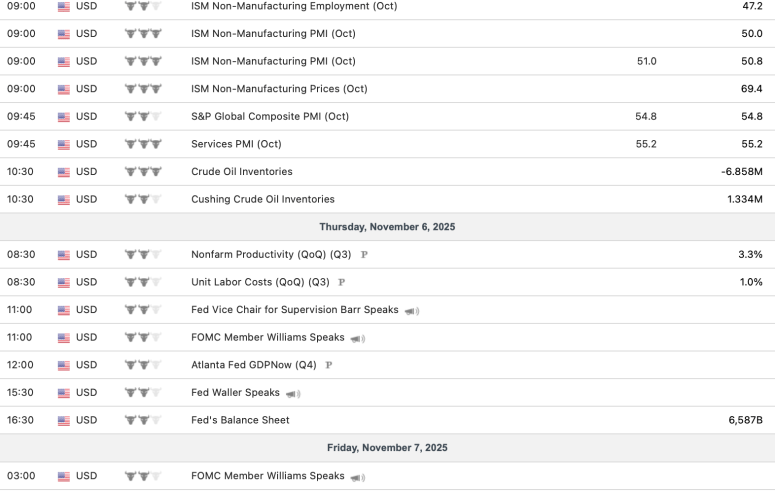Click importance bulls on Crude Oil Inventories row
Viewport: 775px width, 493px height.
click(143, 172)
